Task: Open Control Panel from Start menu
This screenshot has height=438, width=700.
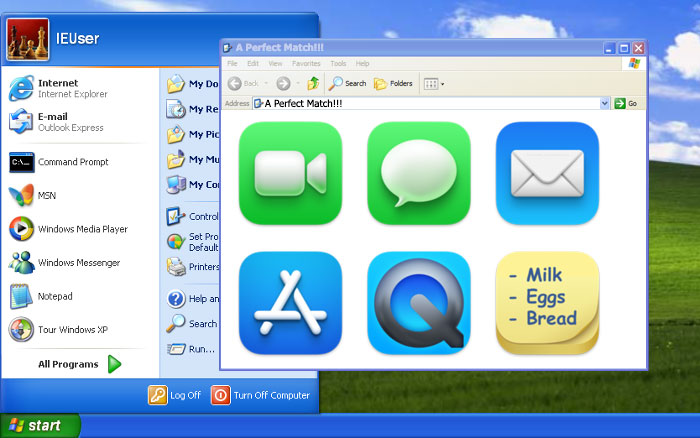Action: tap(192, 217)
